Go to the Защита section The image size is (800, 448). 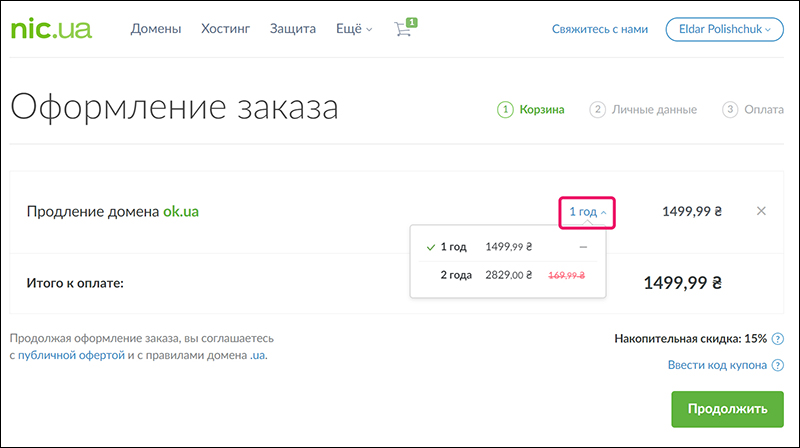click(293, 29)
